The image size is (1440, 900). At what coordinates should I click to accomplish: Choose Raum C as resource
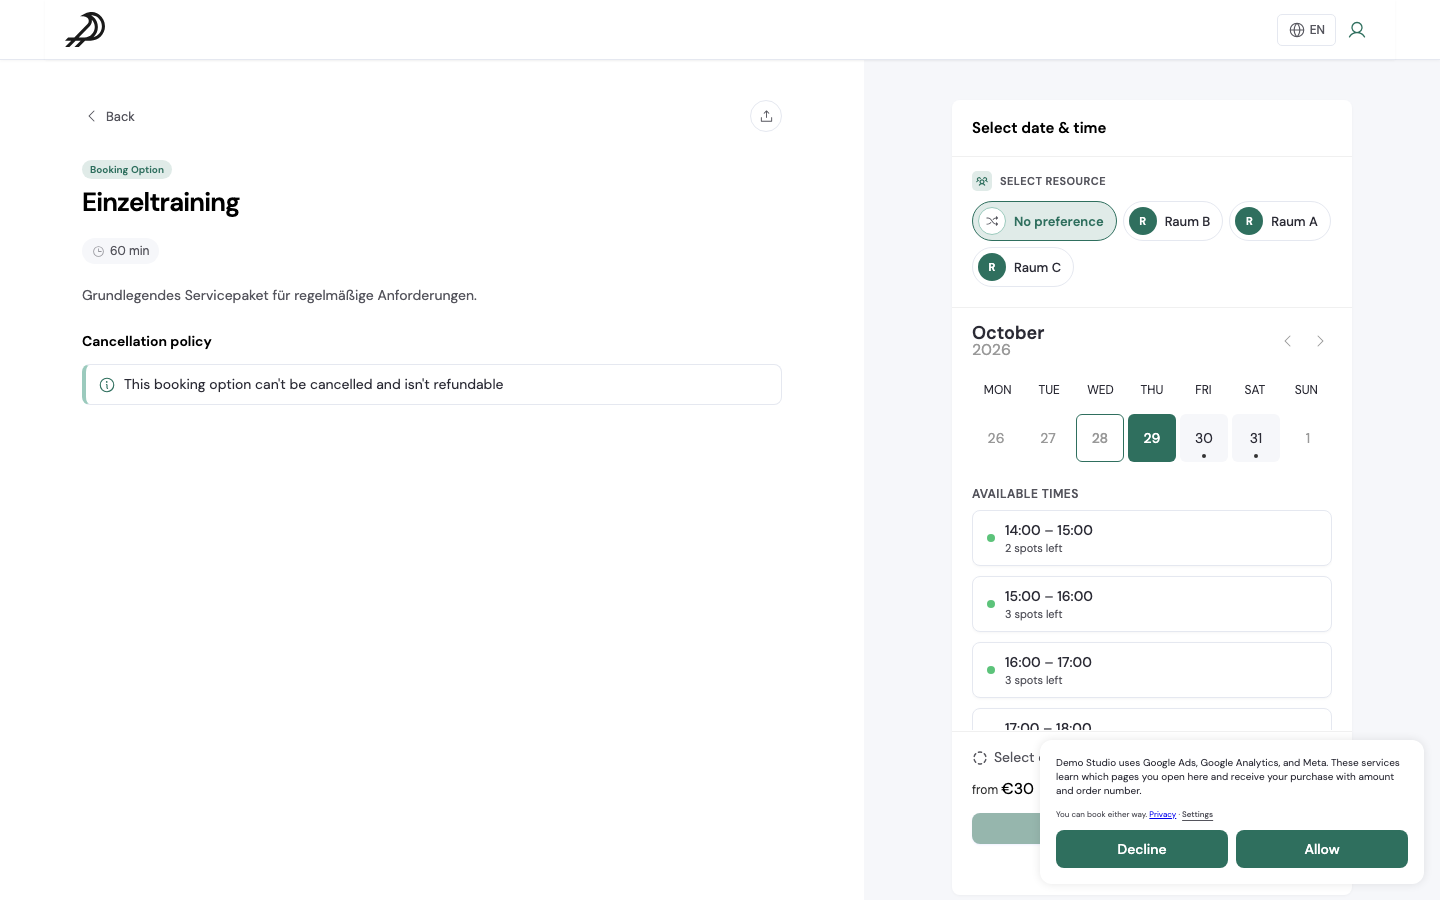(1023, 267)
